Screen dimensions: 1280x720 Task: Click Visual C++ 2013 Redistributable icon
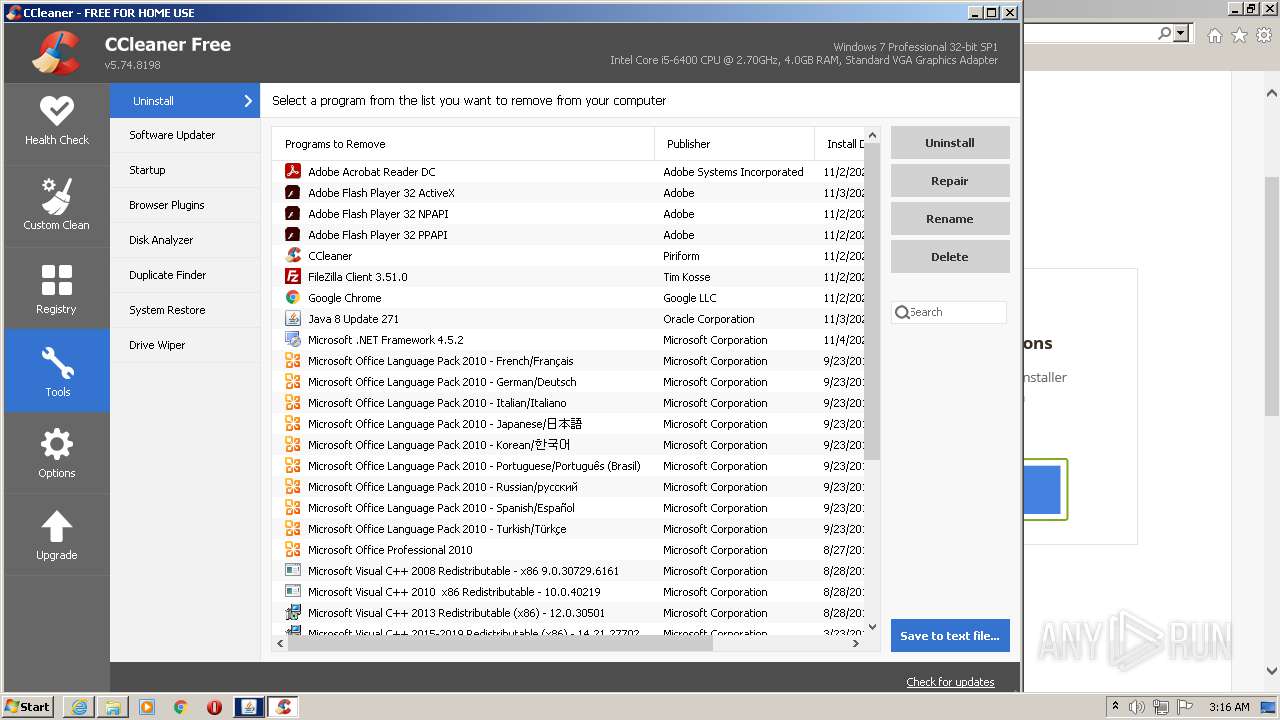pos(293,612)
